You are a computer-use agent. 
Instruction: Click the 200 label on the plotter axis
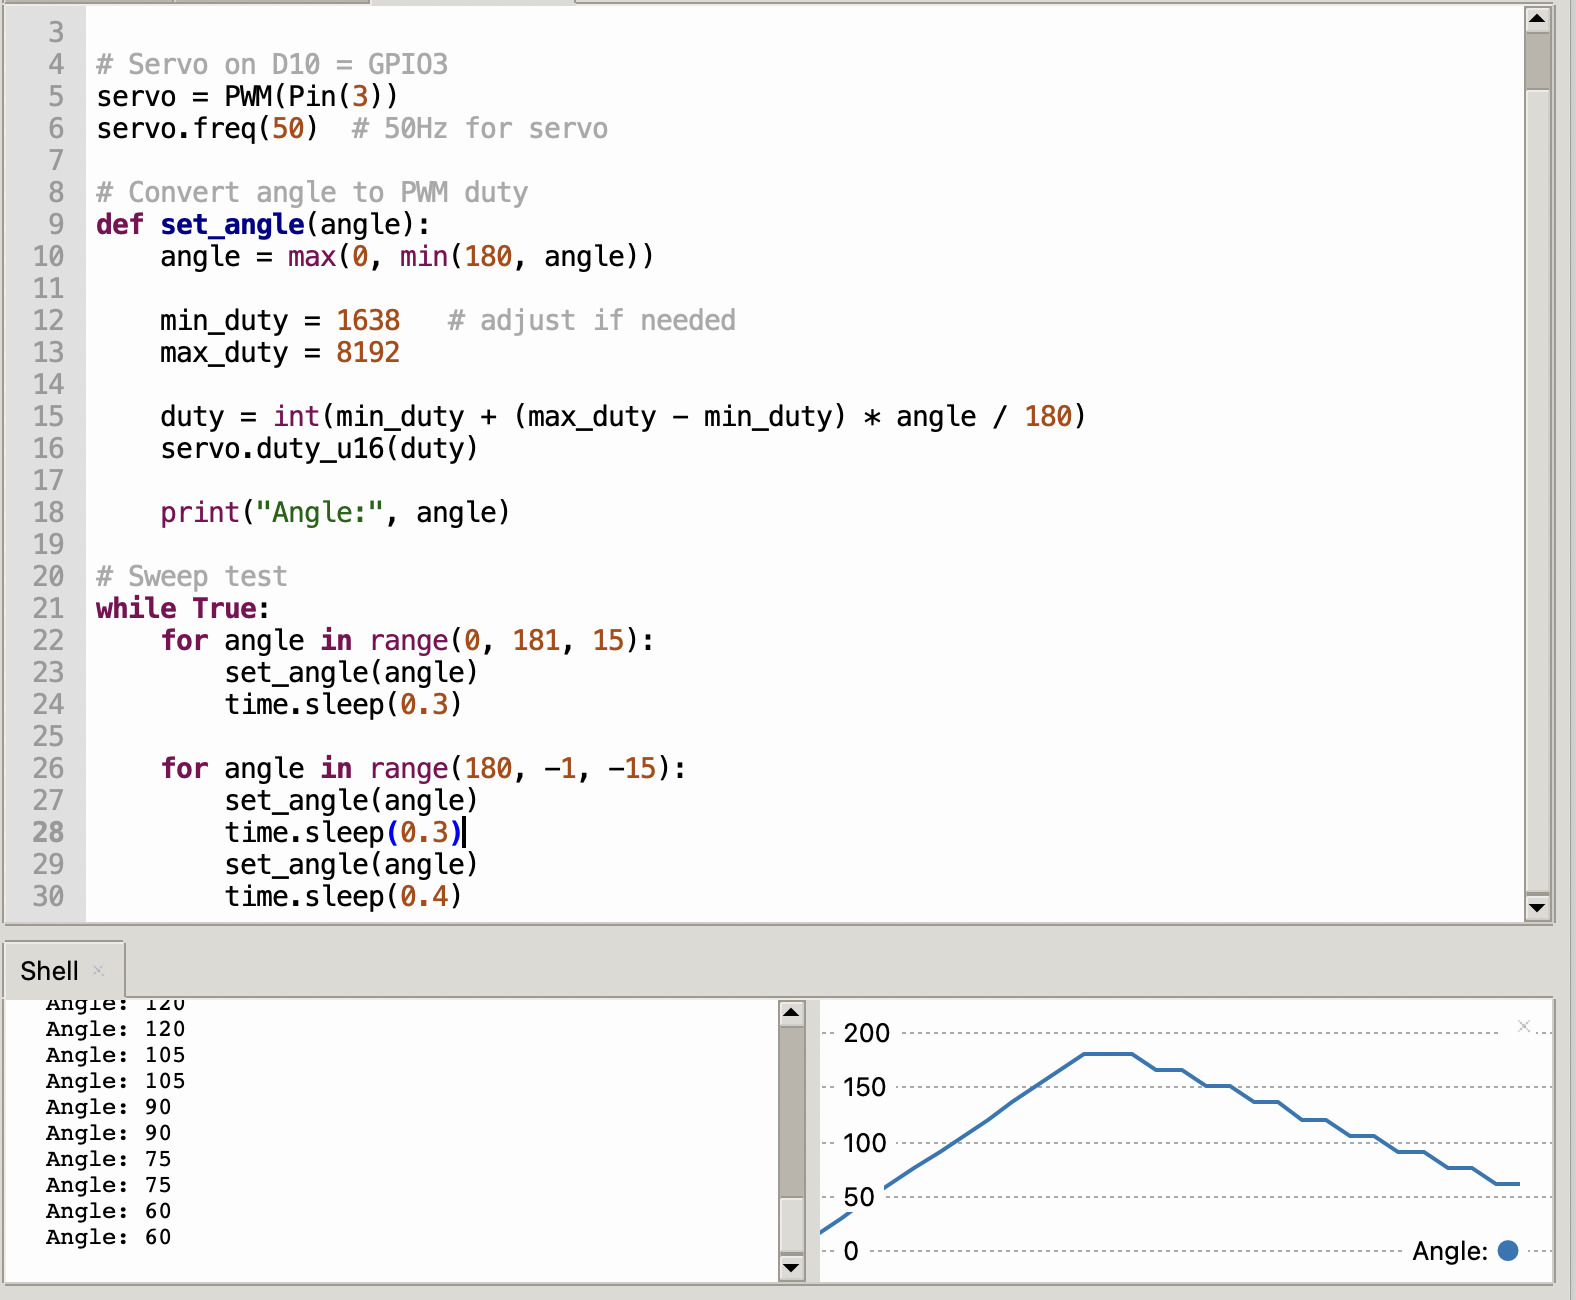click(866, 1033)
